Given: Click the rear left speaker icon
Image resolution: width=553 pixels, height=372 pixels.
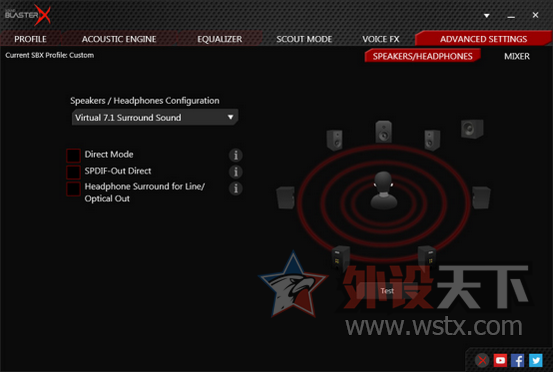Looking at the screenshot, I should coord(340,258).
